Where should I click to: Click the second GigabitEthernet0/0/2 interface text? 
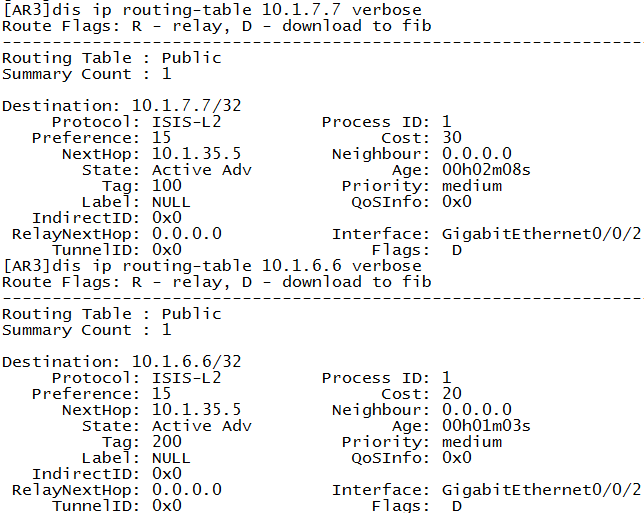point(541,490)
